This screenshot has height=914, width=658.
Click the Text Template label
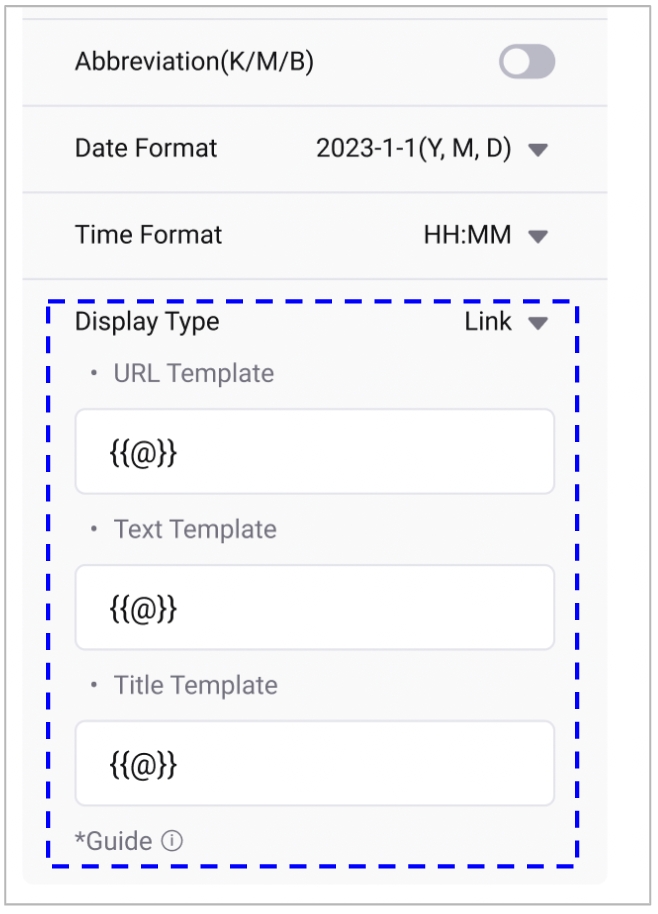coord(195,530)
